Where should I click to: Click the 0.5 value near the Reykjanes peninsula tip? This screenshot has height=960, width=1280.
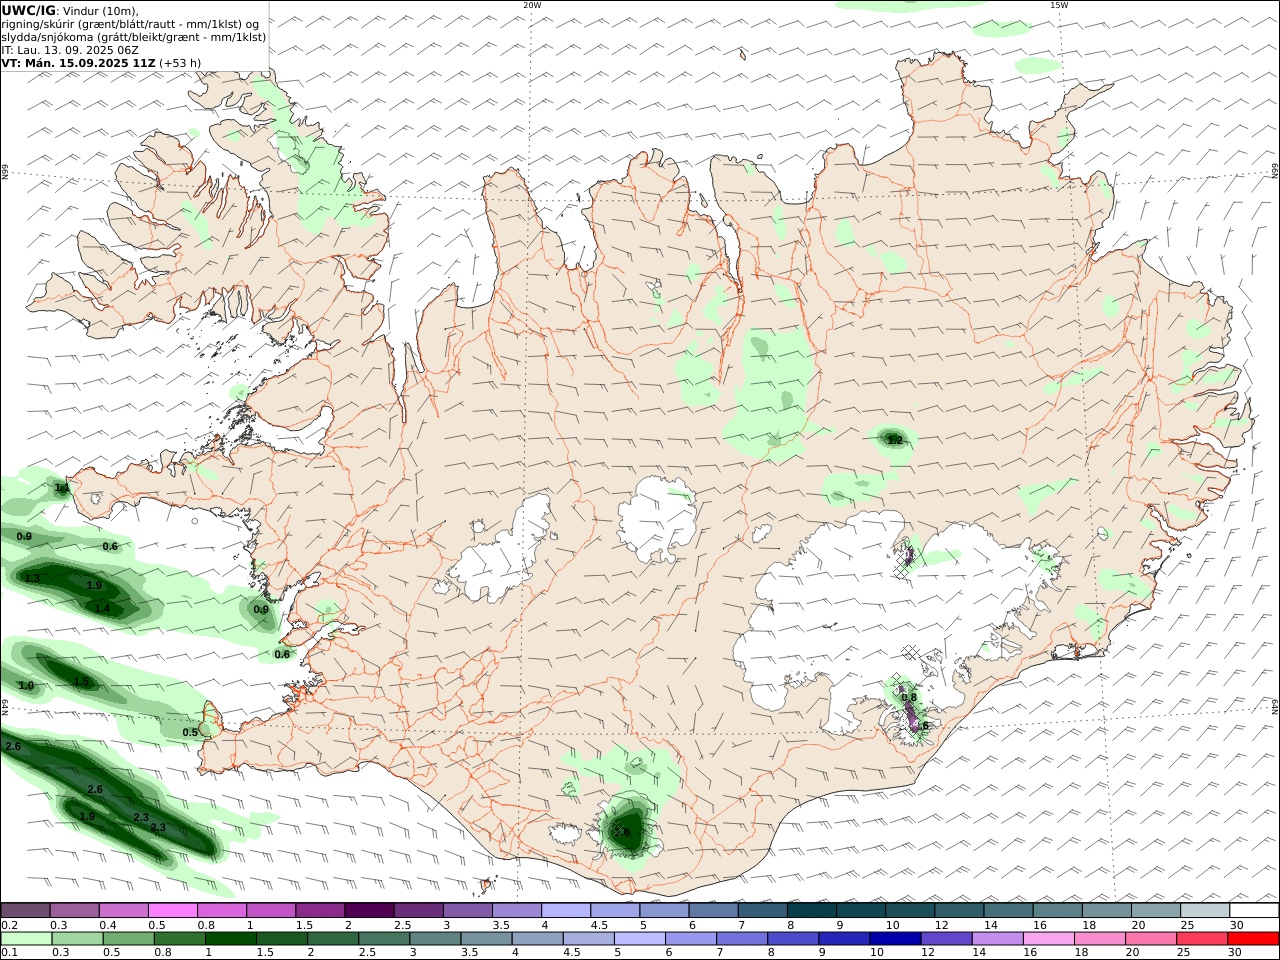[190, 732]
